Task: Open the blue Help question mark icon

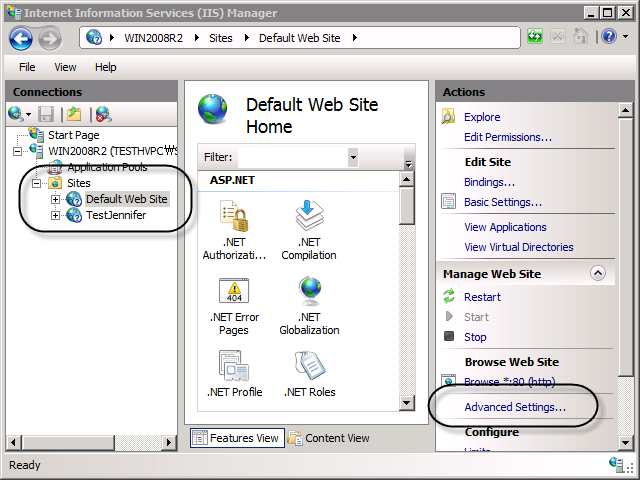Action: 609,37
